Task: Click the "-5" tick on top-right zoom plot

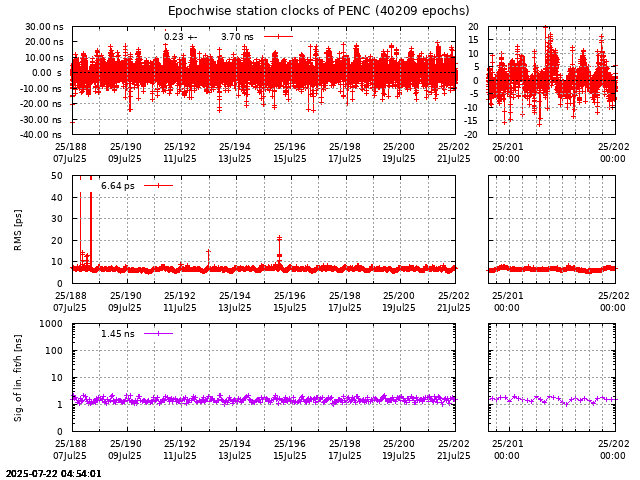Action: click(x=473, y=94)
